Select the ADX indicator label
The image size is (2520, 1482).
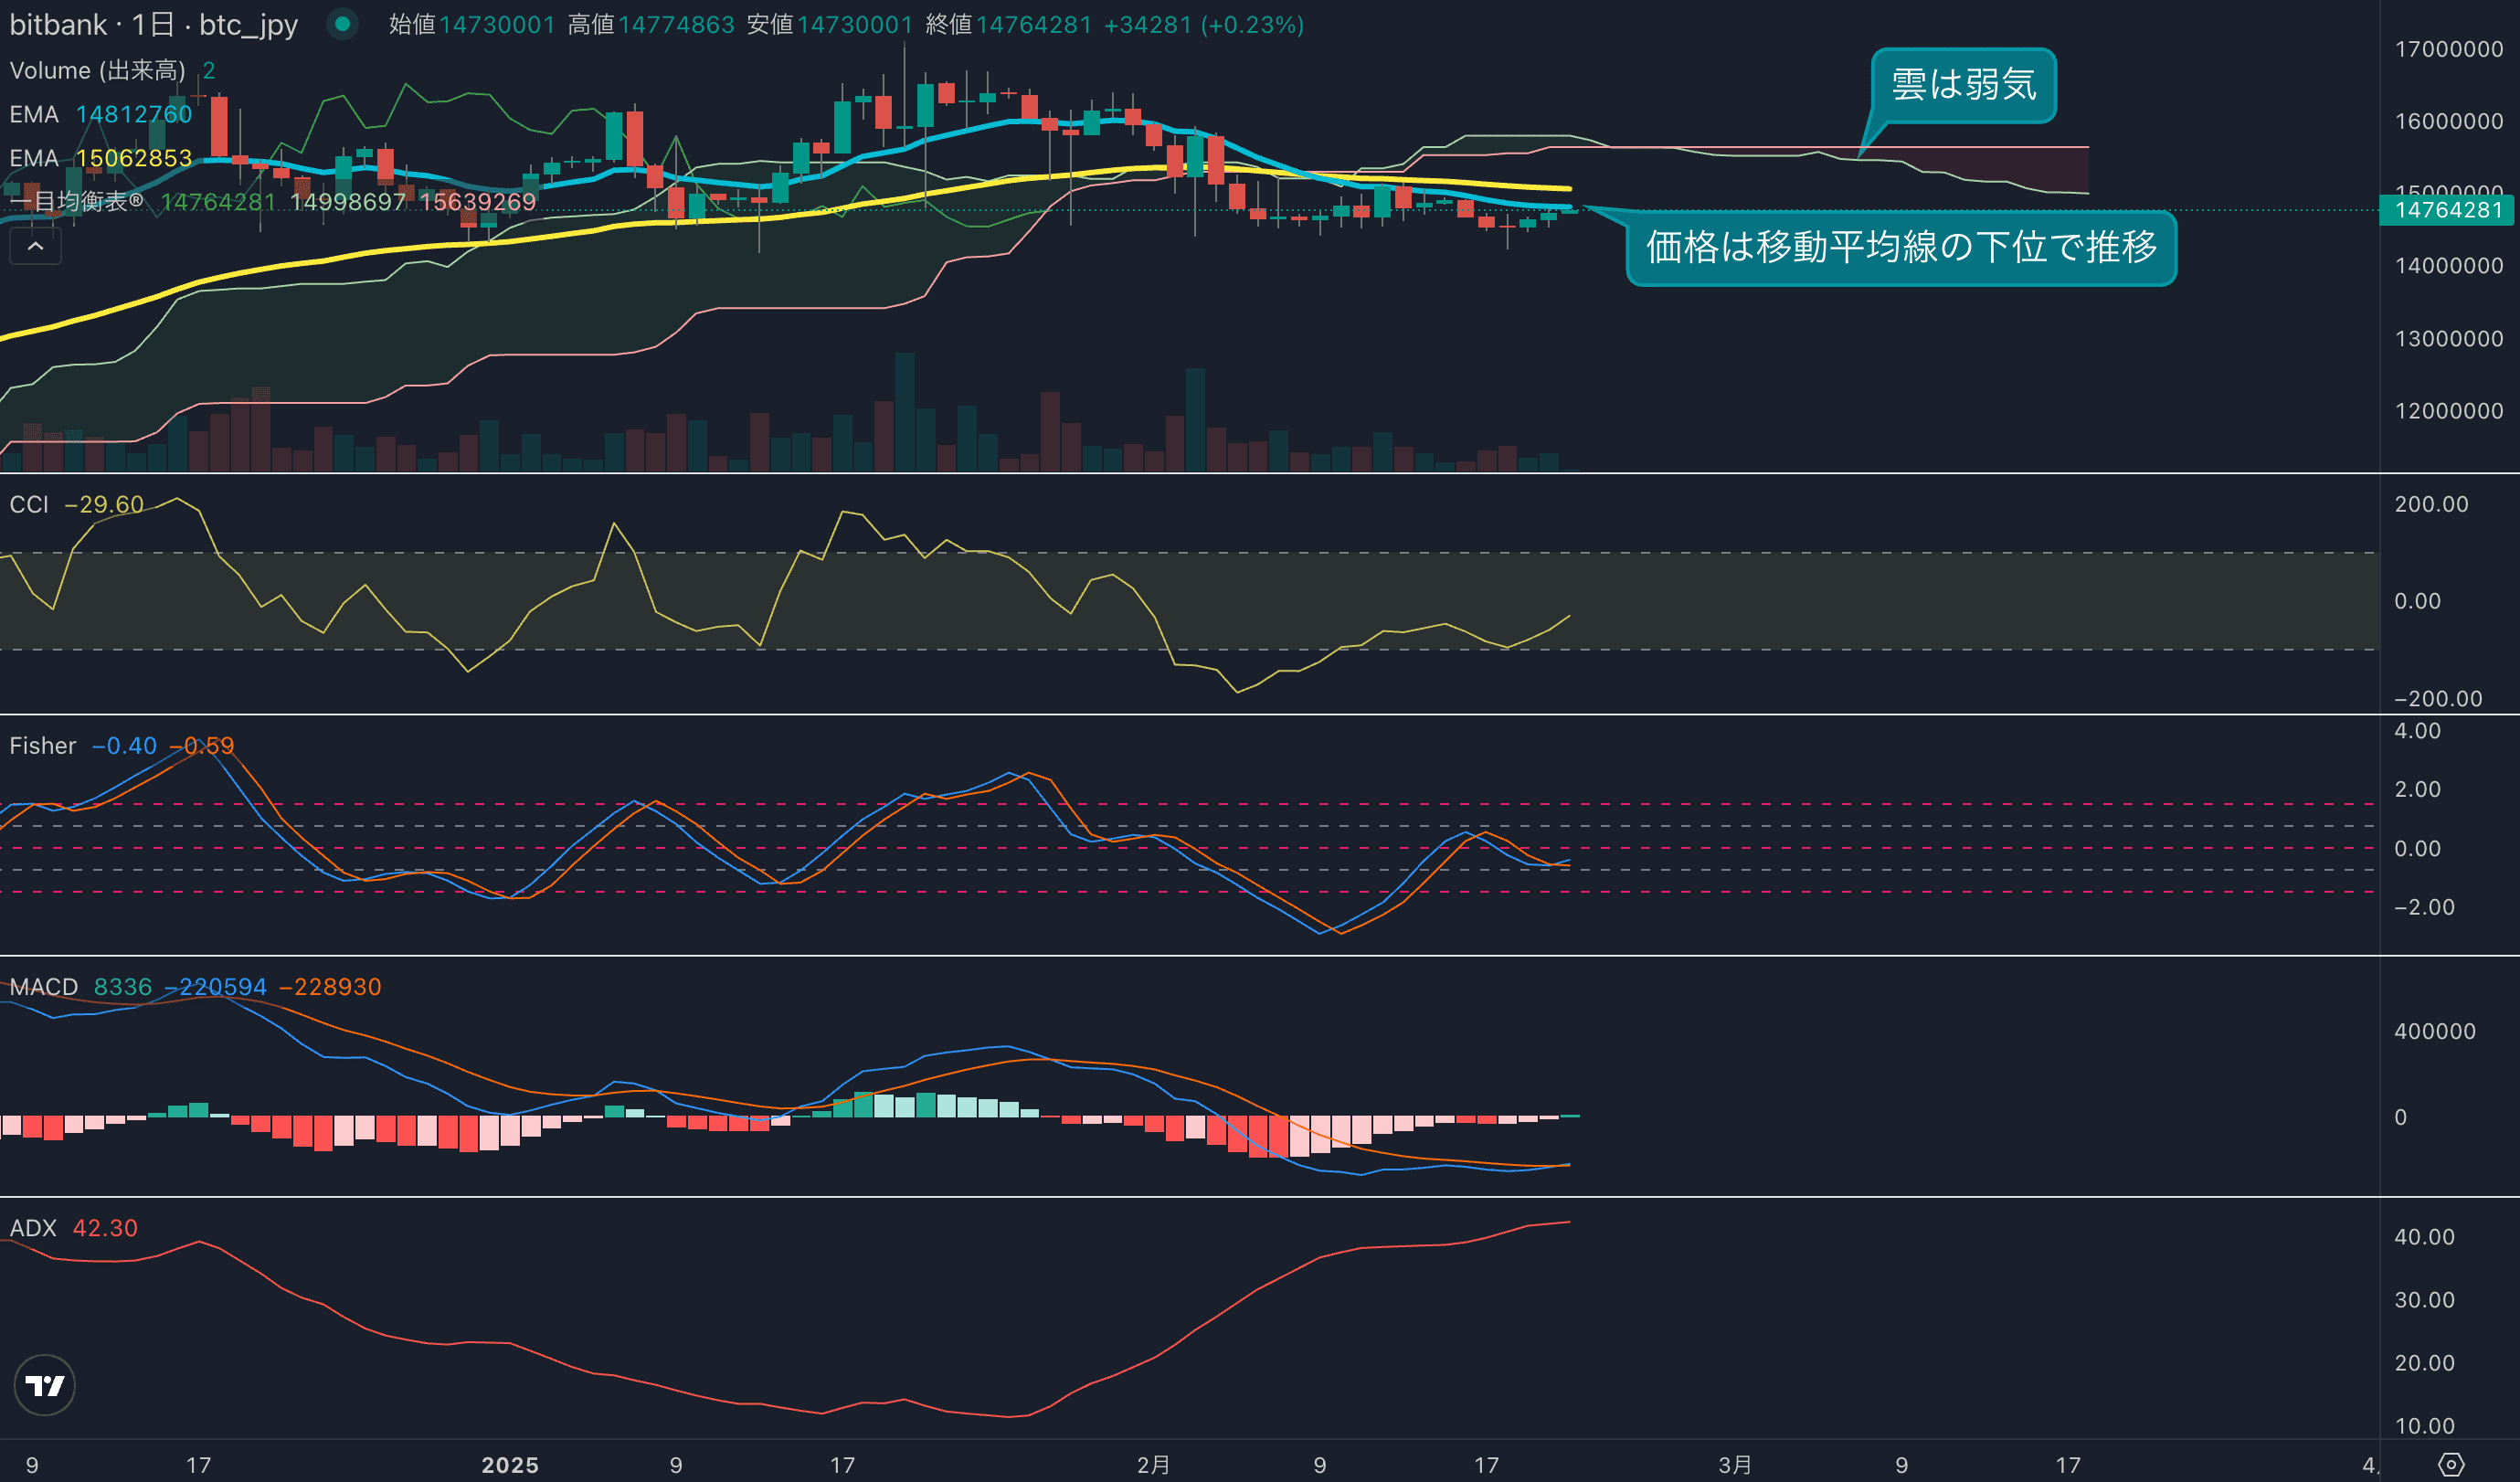[x=32, y=1228]
